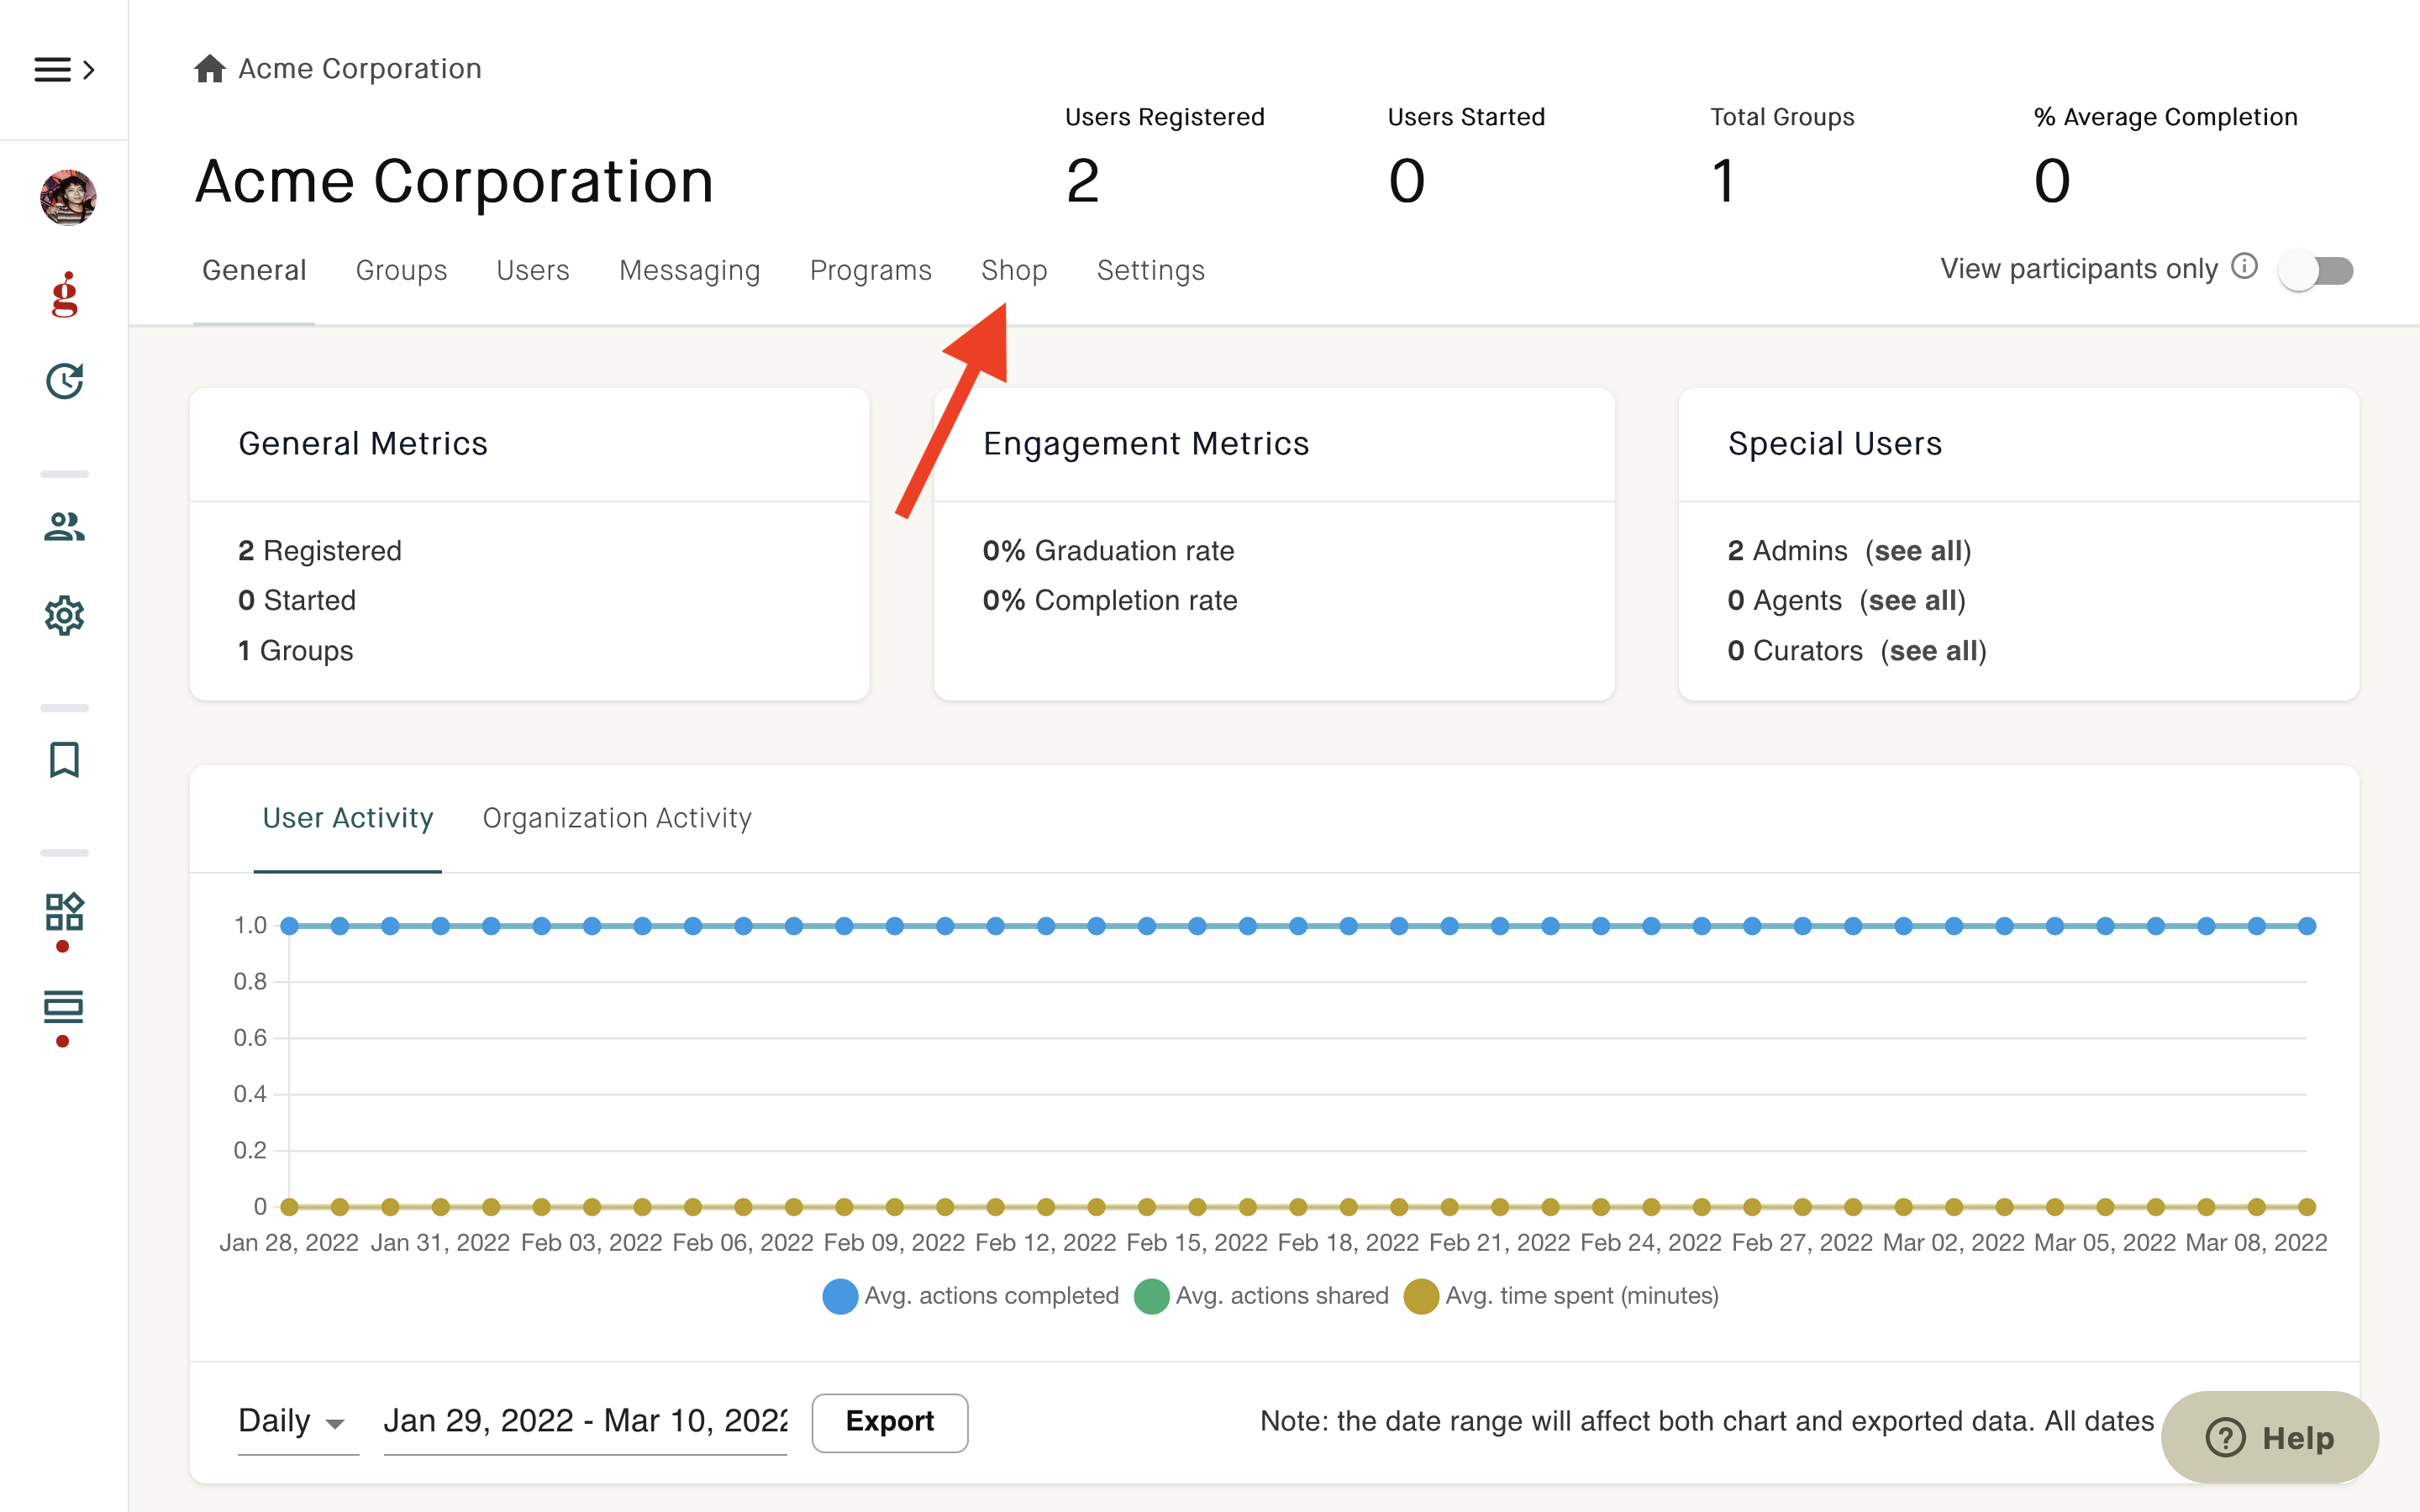Select the General tab
2420x1512 pixels.
point(254,270)
